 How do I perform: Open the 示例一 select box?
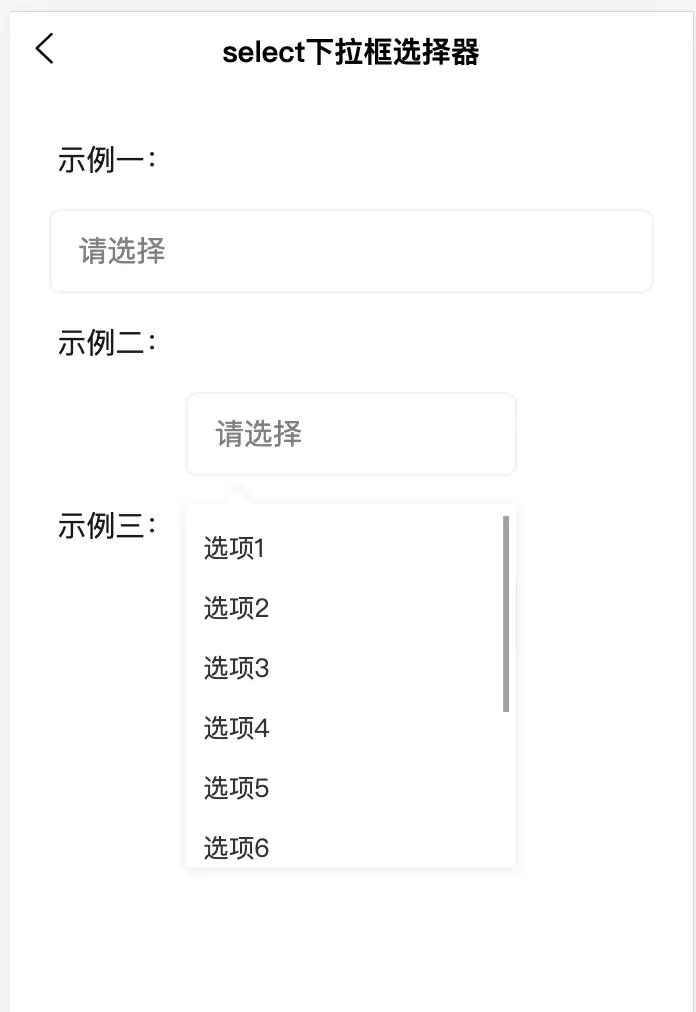coord(351,251)
